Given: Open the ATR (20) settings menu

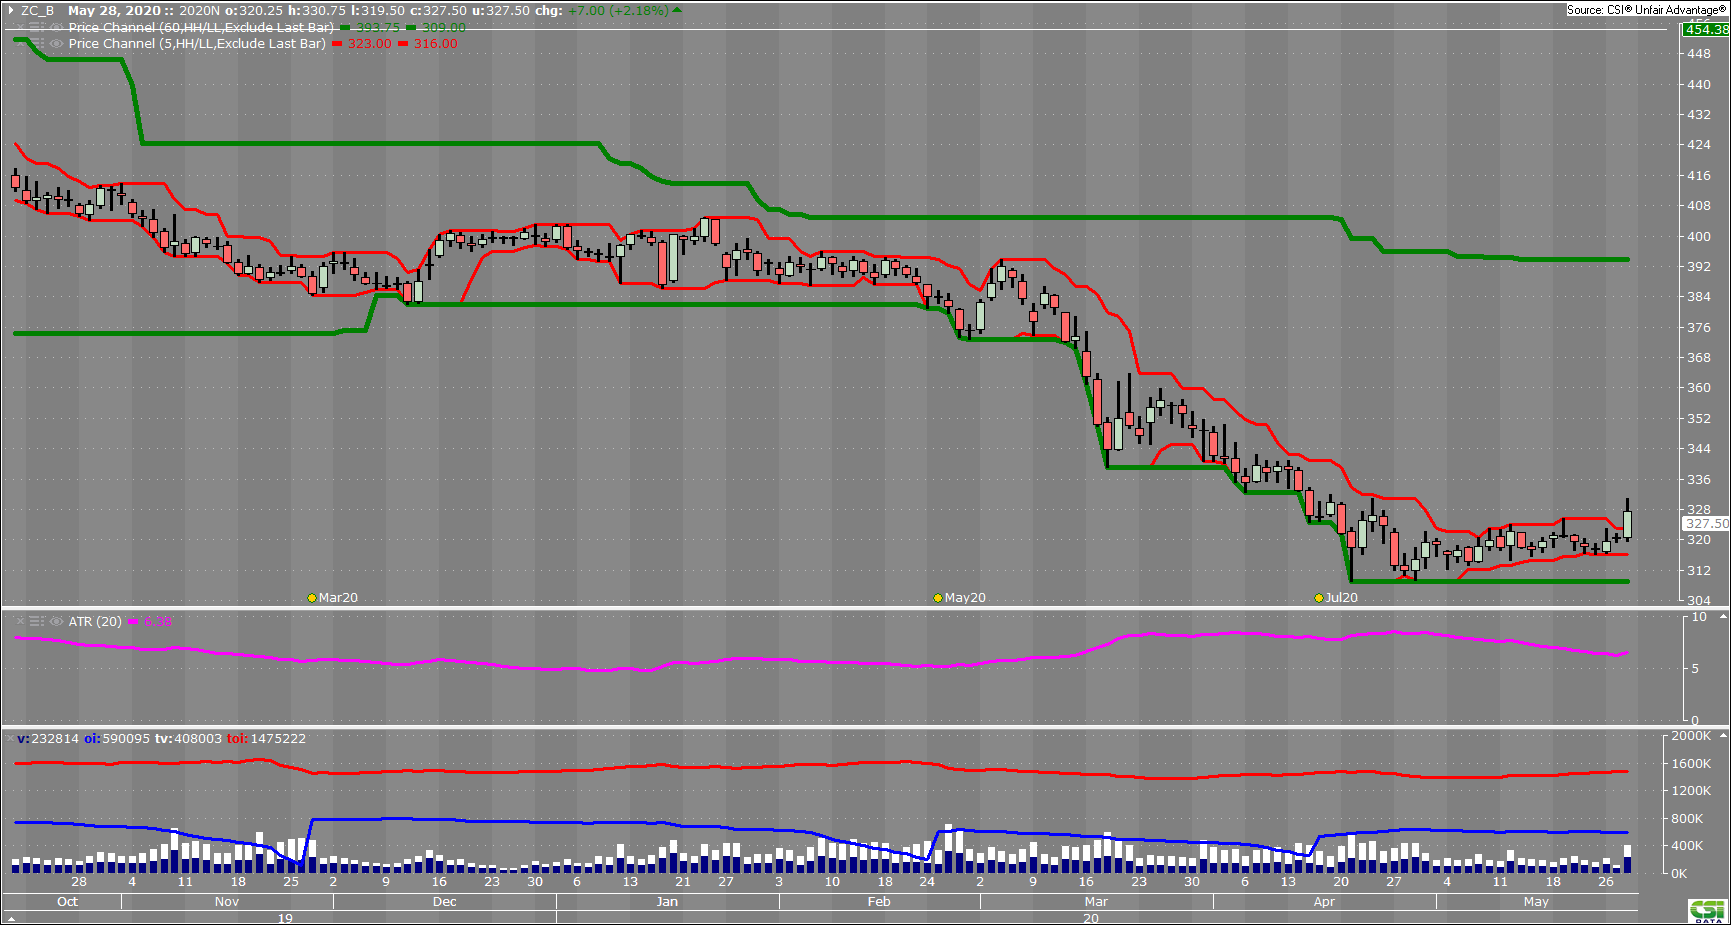Looking at the screenshot, I should point(37,622).
